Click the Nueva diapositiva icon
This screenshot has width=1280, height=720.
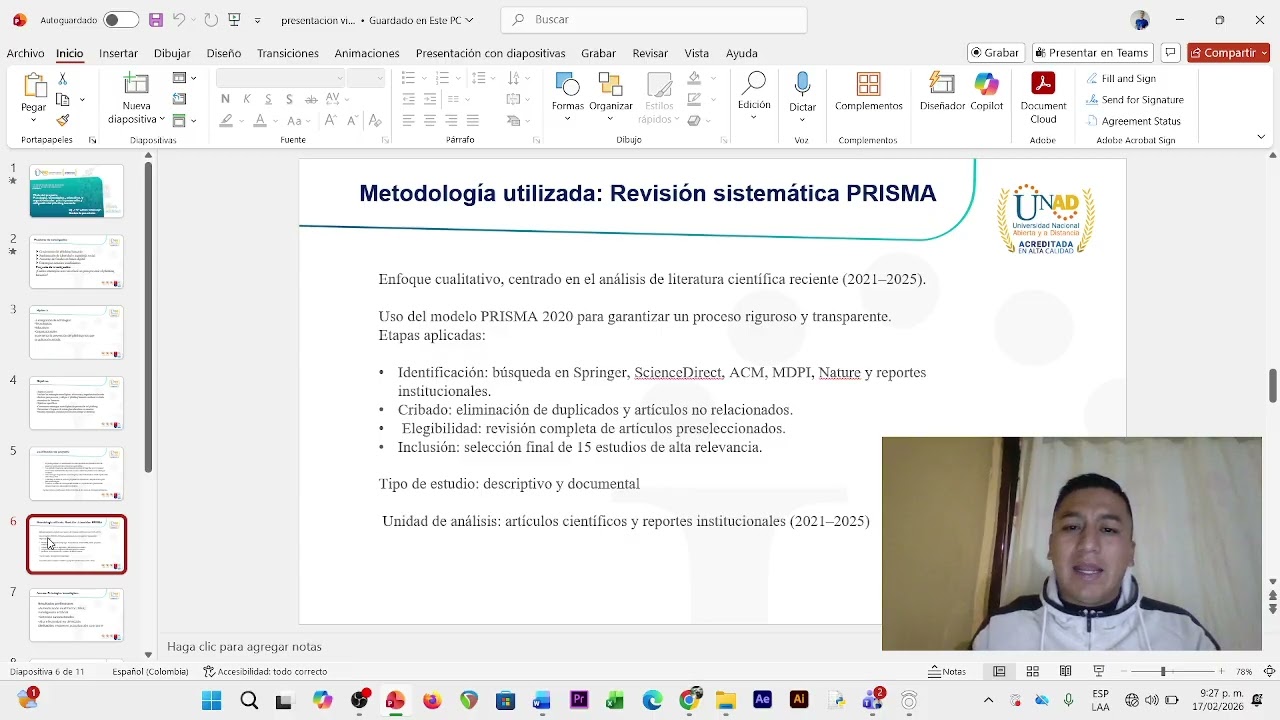[x=136, y=84]
